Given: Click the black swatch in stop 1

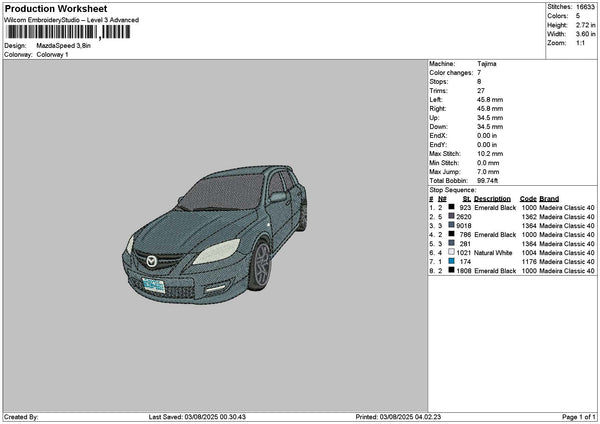Looking at the screenshot, I should pos(452,207).
